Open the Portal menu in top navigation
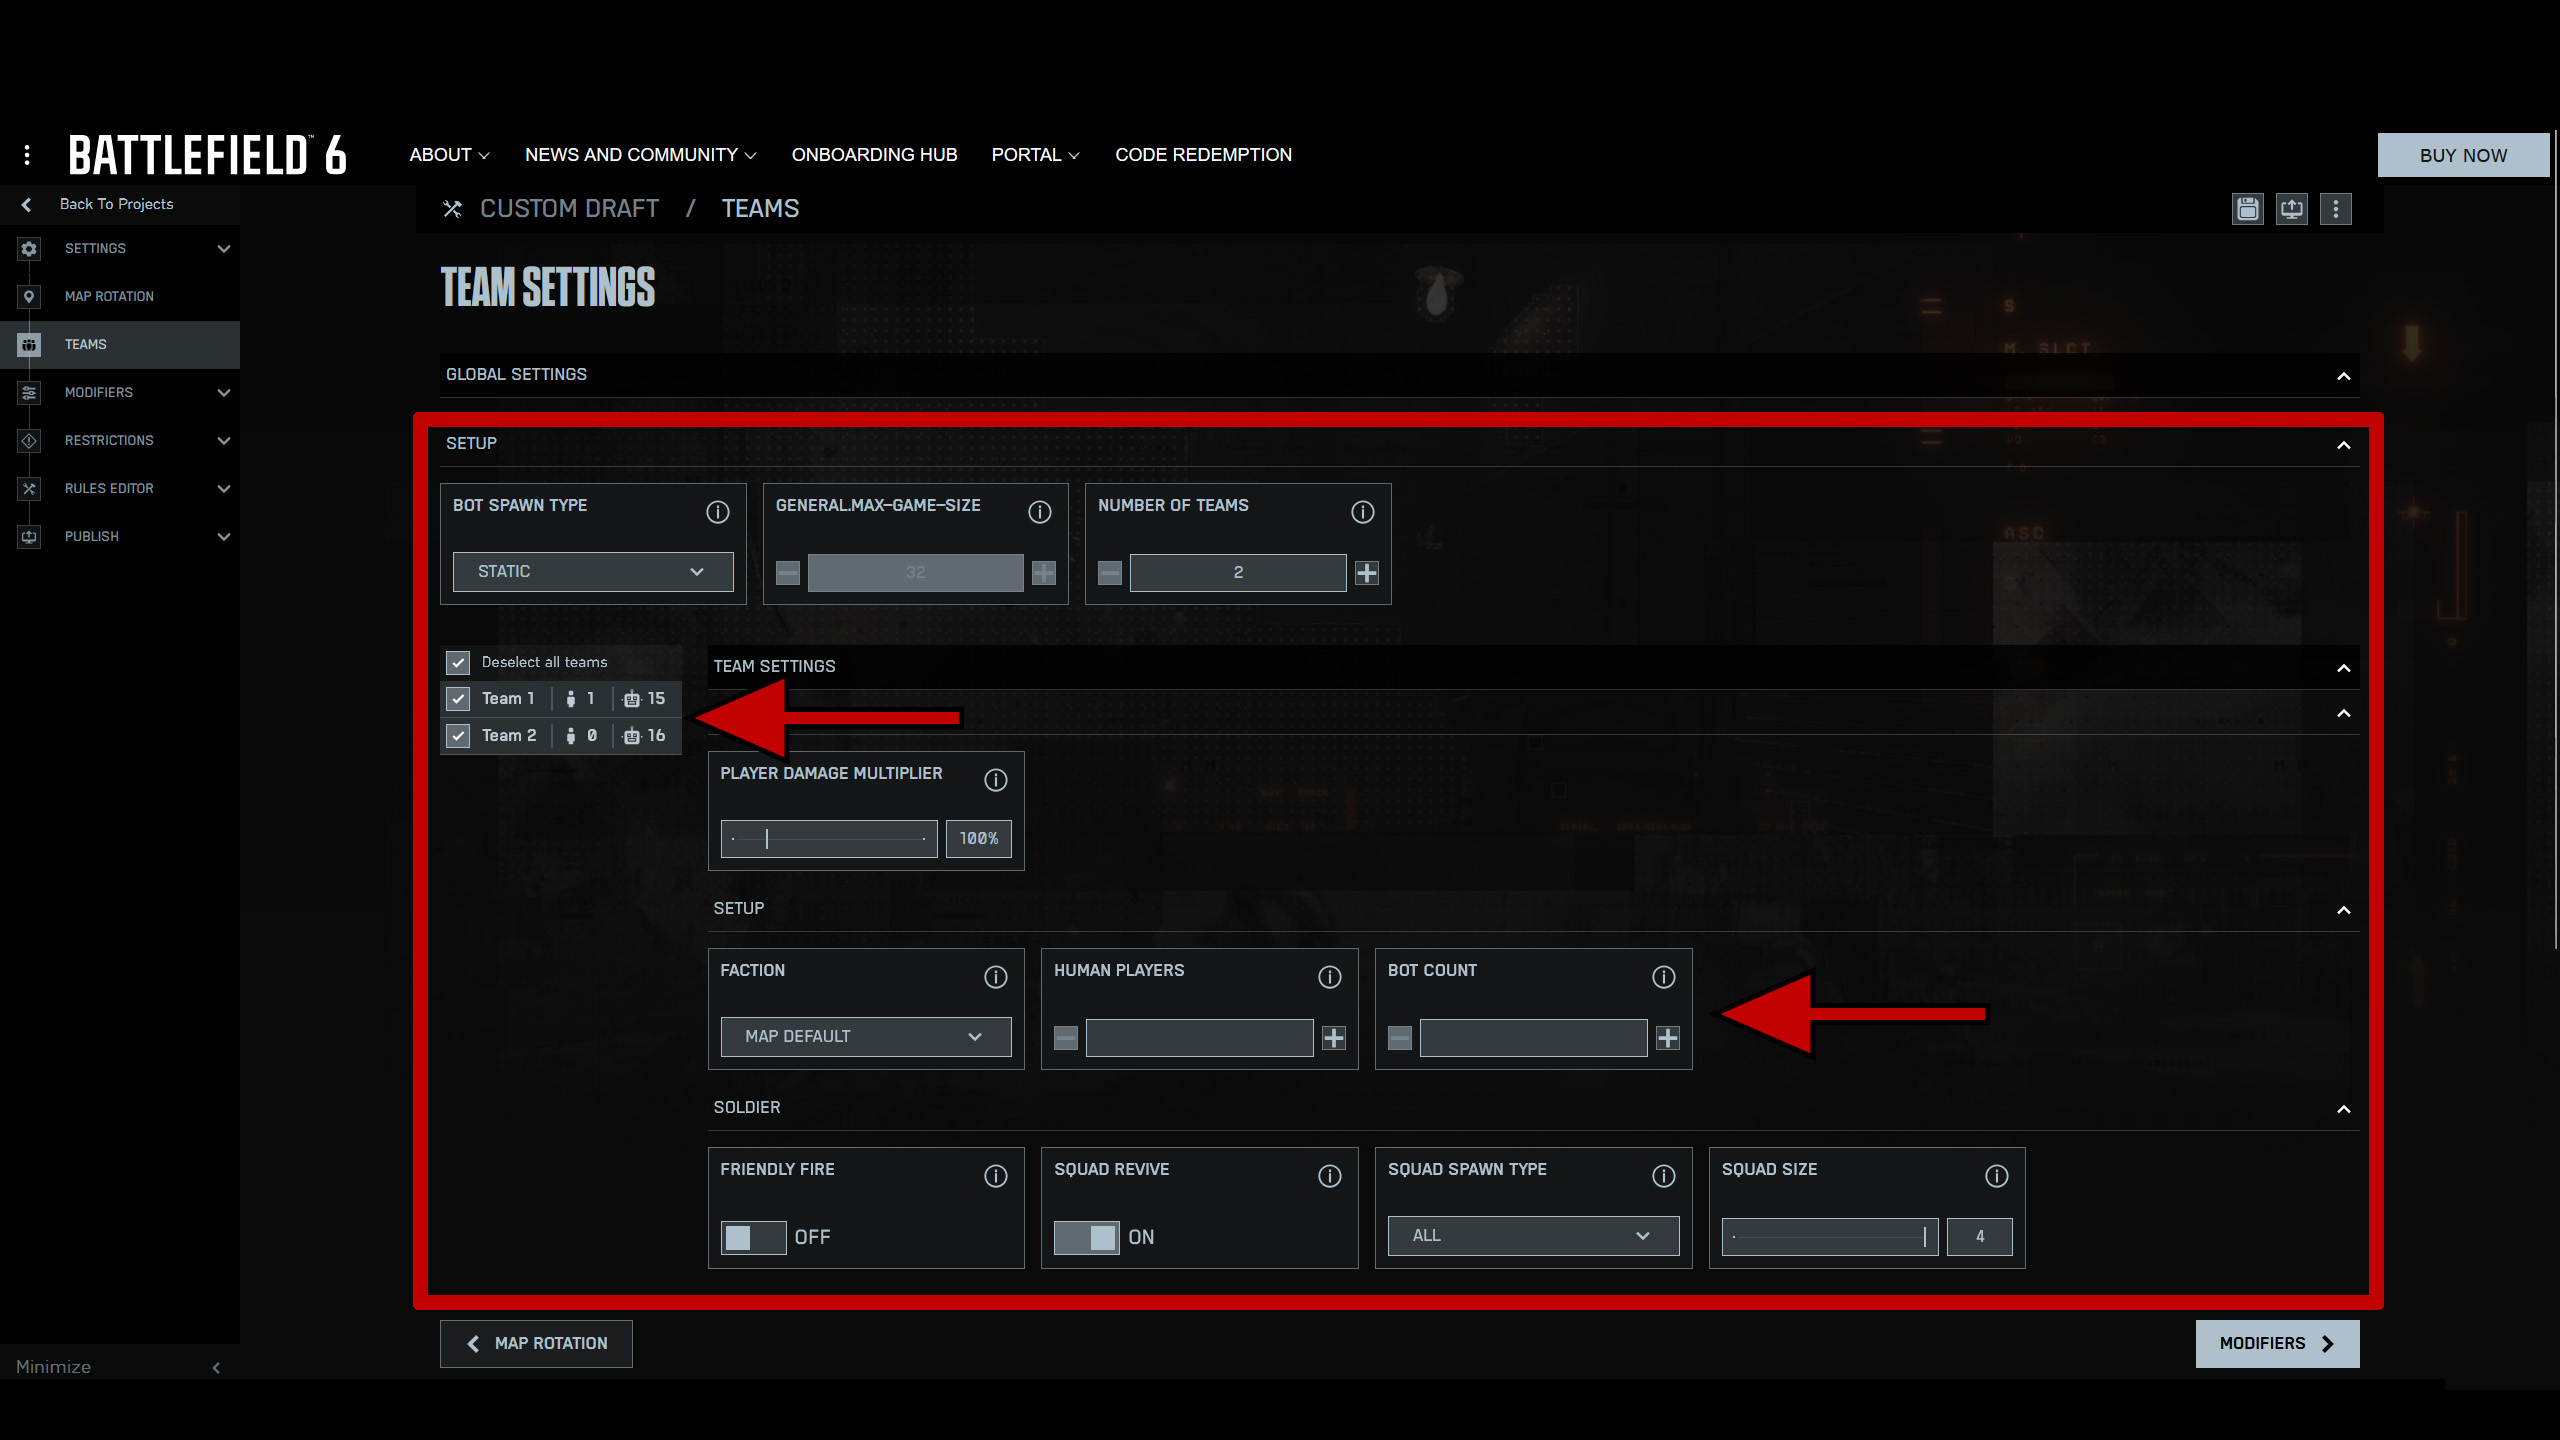Image resolution: width=2560 pixels, height=1440 pixels. [1035, 155]
